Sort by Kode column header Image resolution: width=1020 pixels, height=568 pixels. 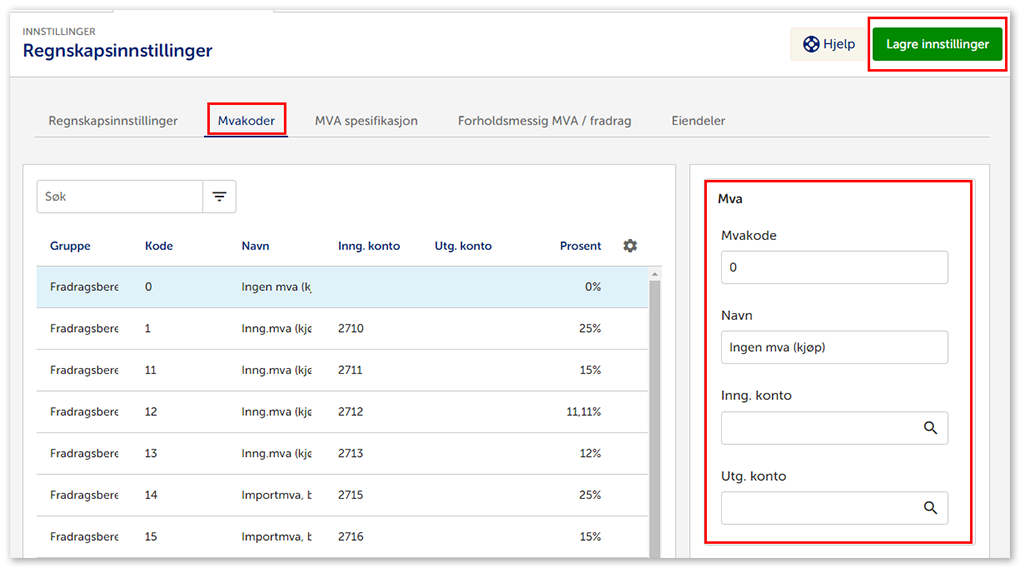coord(159,246)
